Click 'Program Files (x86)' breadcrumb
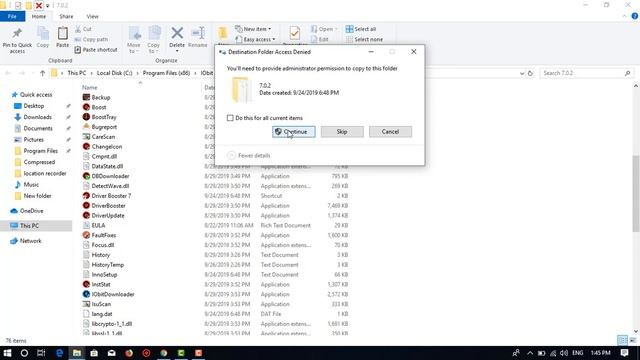This screenshot has width=640, height=360. click(167, 73)
